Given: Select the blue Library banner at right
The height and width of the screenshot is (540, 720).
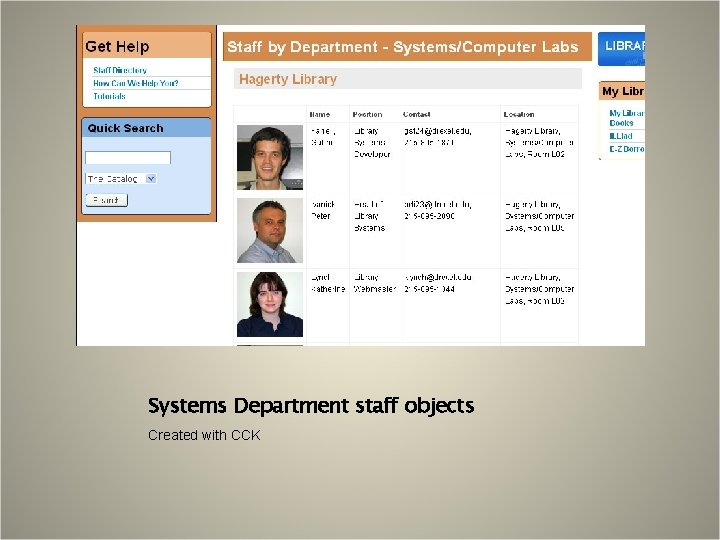Looking at the screenshot, I should (621, 49).
